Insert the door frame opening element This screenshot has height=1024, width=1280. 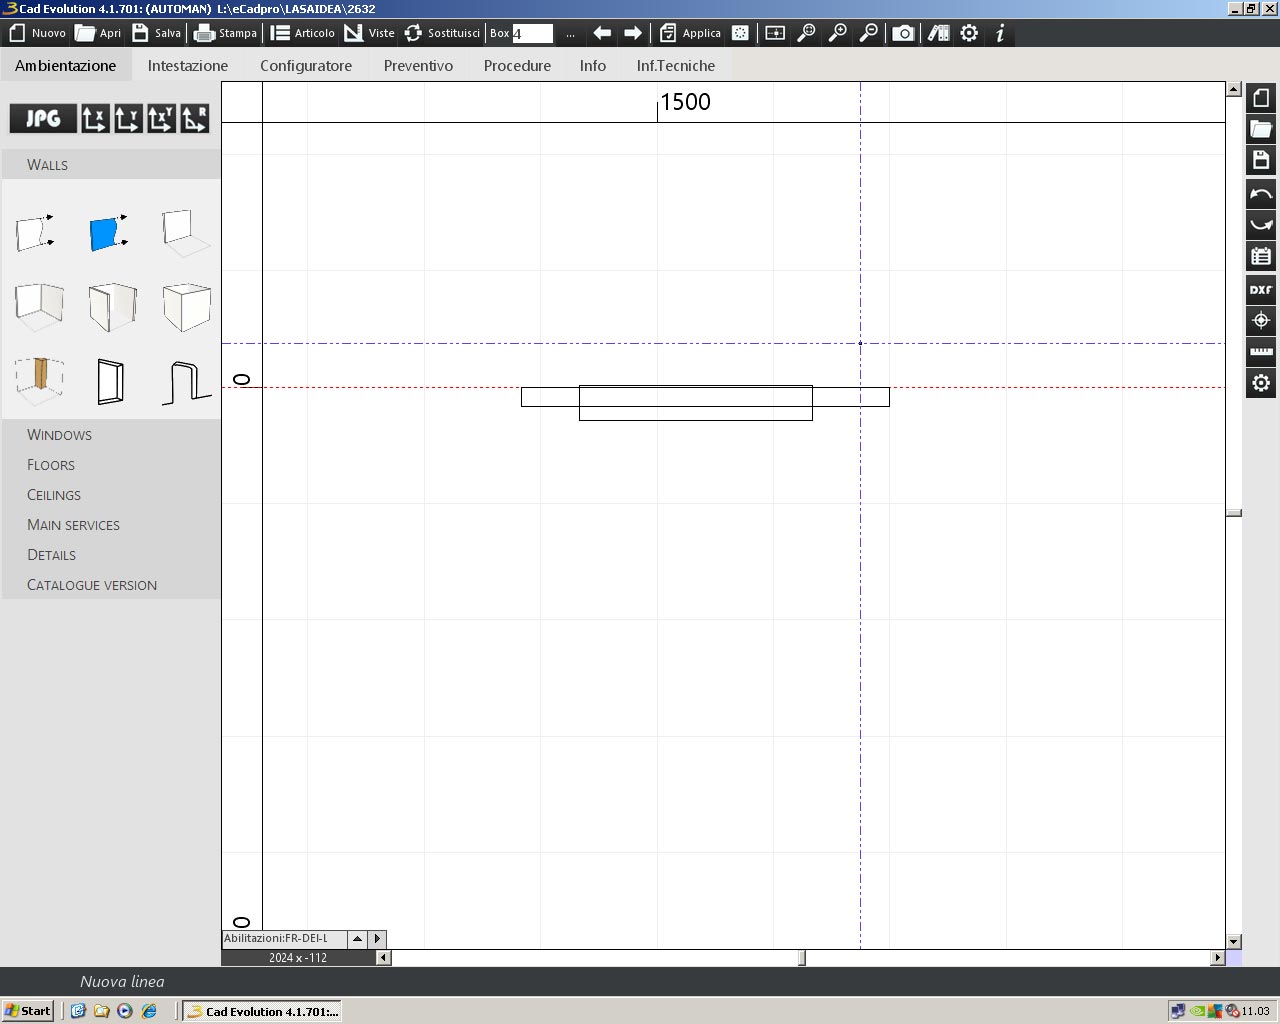point(111,381)
